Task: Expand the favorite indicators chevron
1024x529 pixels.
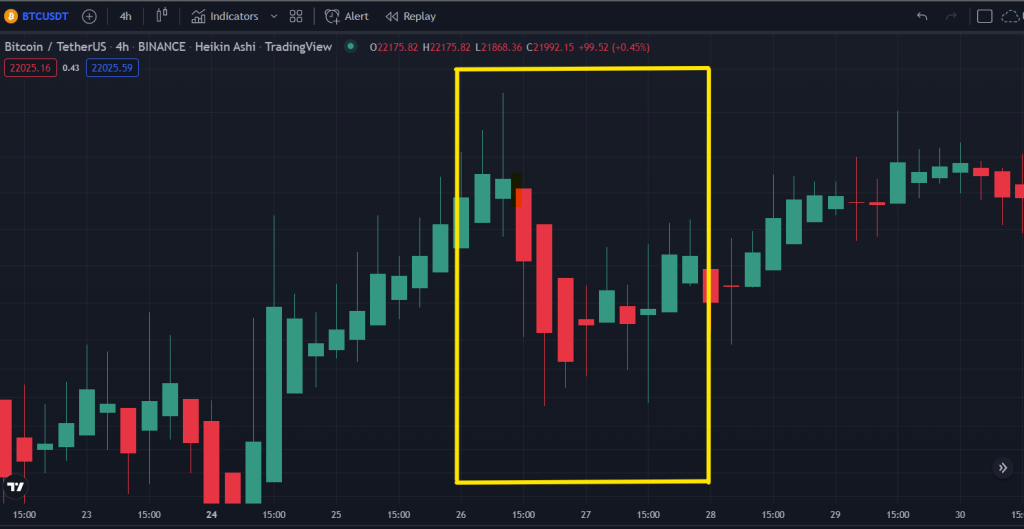Action: [x=274, y=16]
